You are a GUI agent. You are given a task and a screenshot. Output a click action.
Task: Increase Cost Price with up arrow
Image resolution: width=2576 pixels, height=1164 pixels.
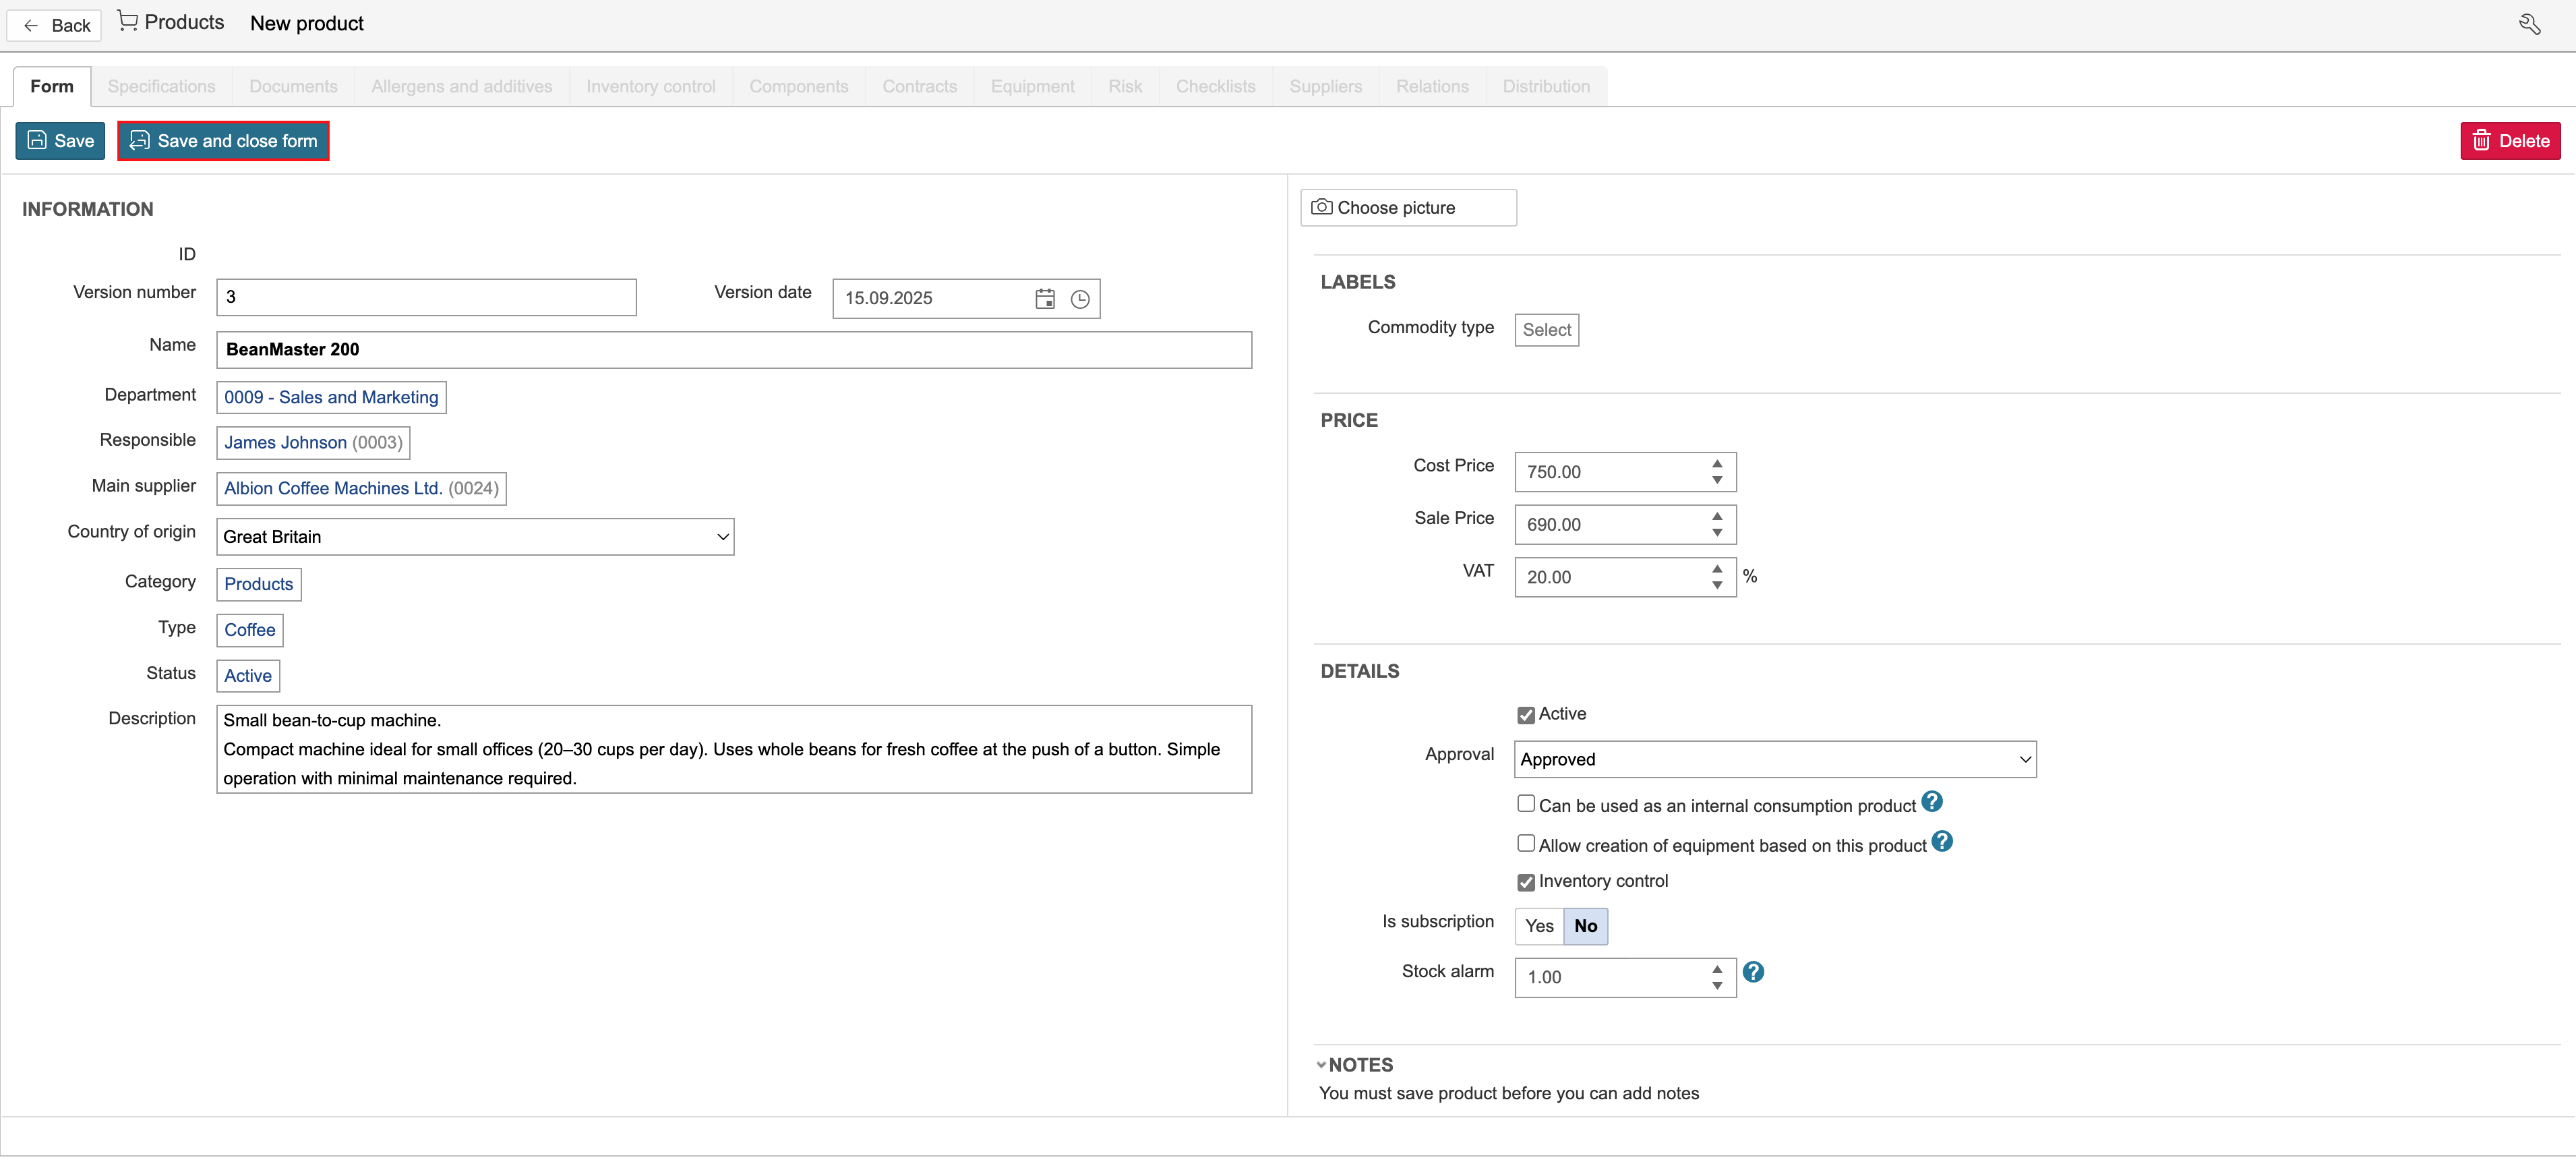pos(1717,464)
